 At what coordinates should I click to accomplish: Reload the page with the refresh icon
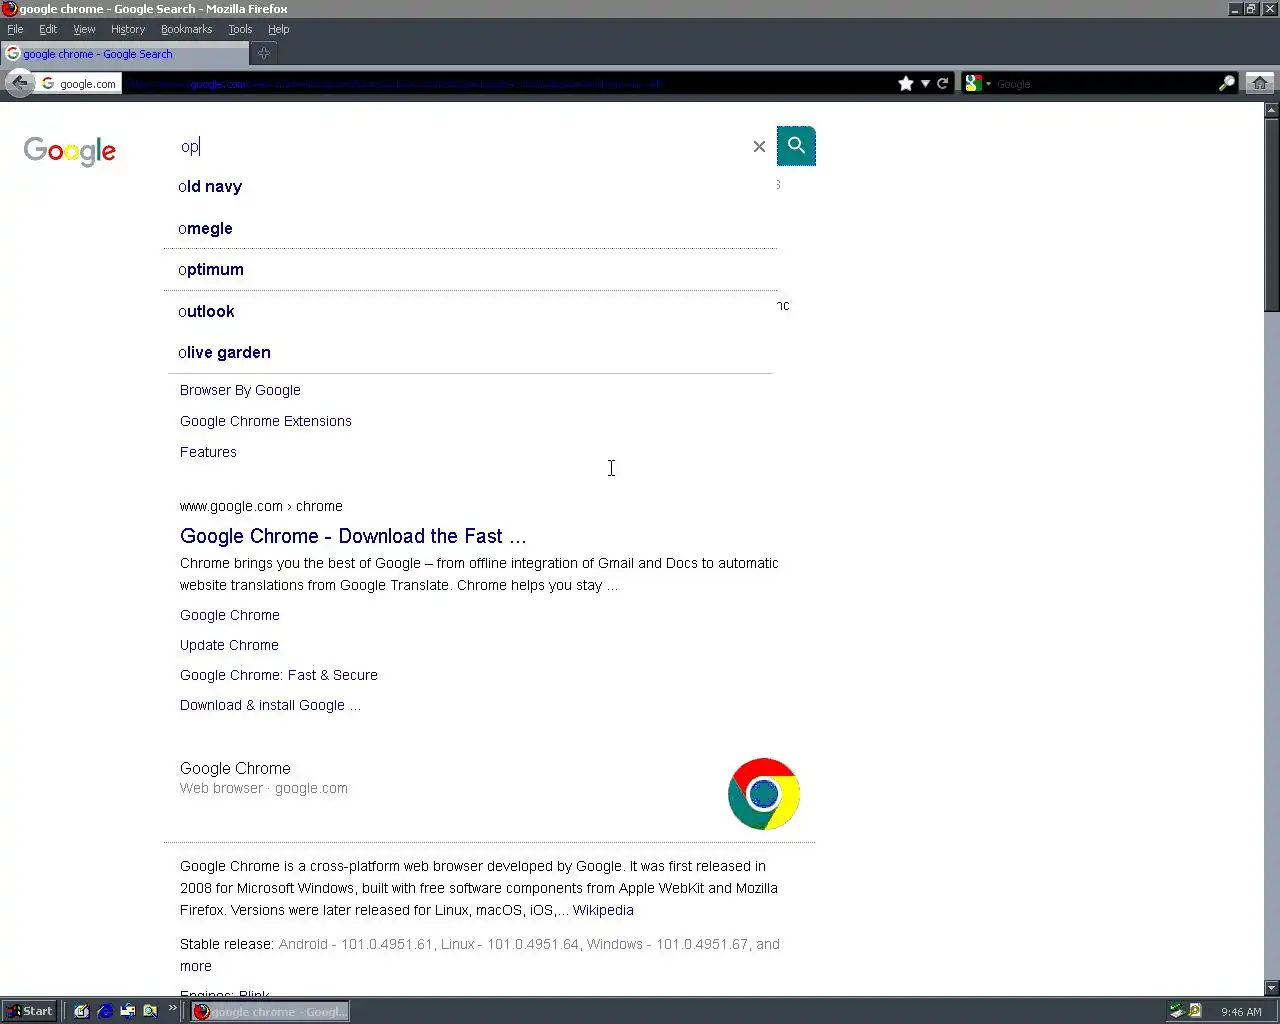click(x=942, y=84)
